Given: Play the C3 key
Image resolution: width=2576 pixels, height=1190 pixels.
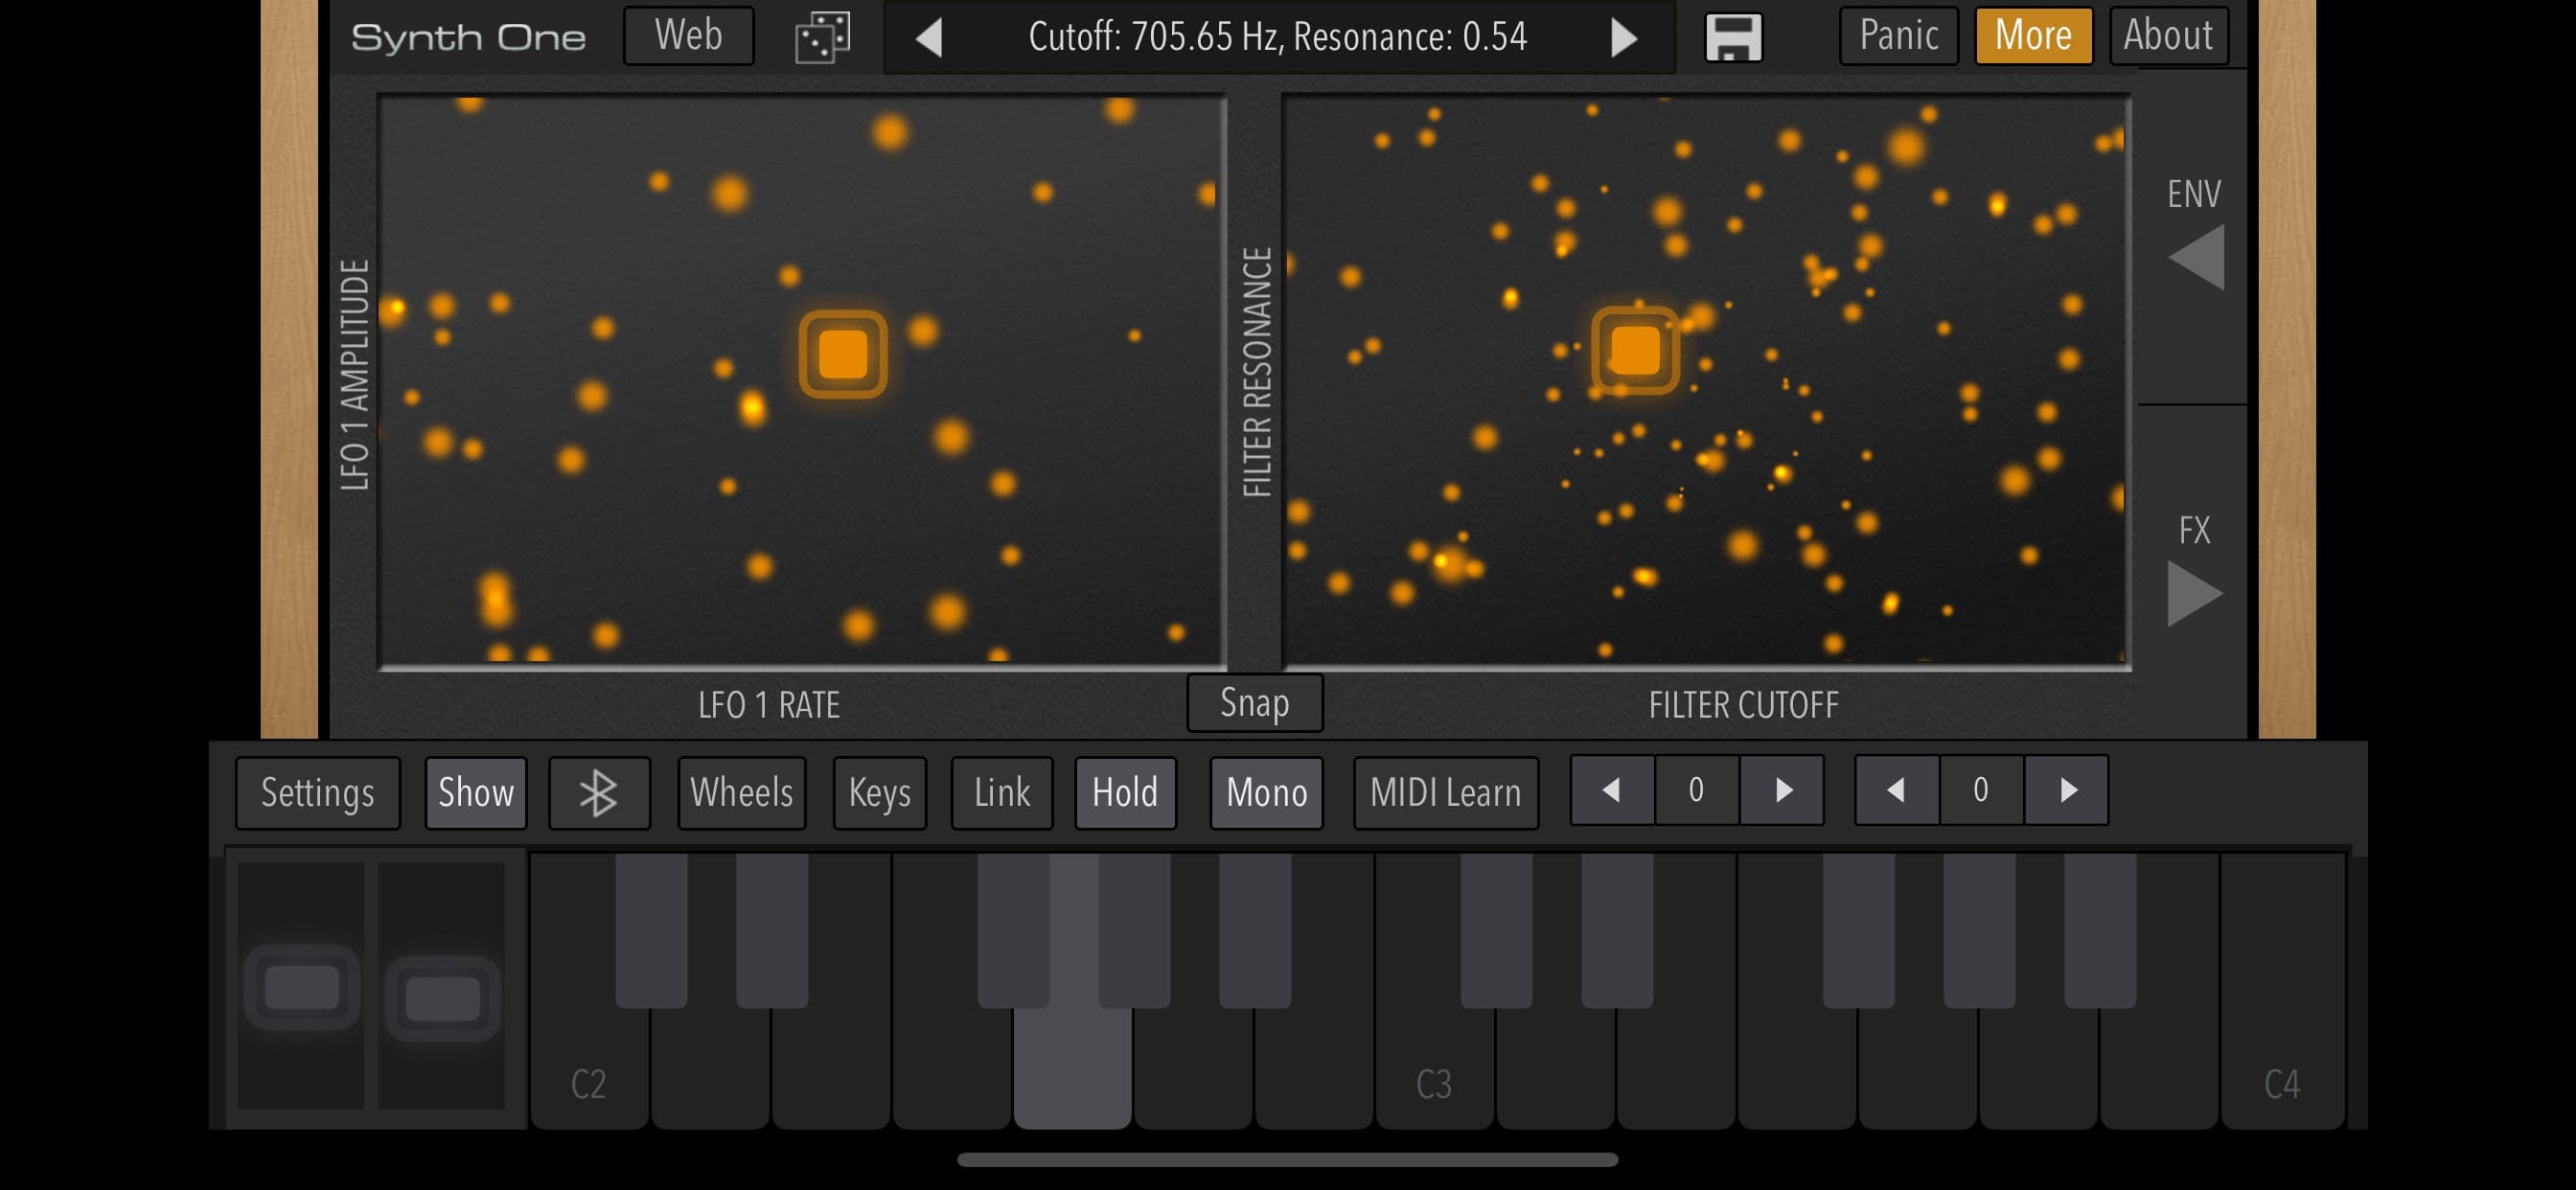Looking at the screenshot, I should pos(1434,1070).
